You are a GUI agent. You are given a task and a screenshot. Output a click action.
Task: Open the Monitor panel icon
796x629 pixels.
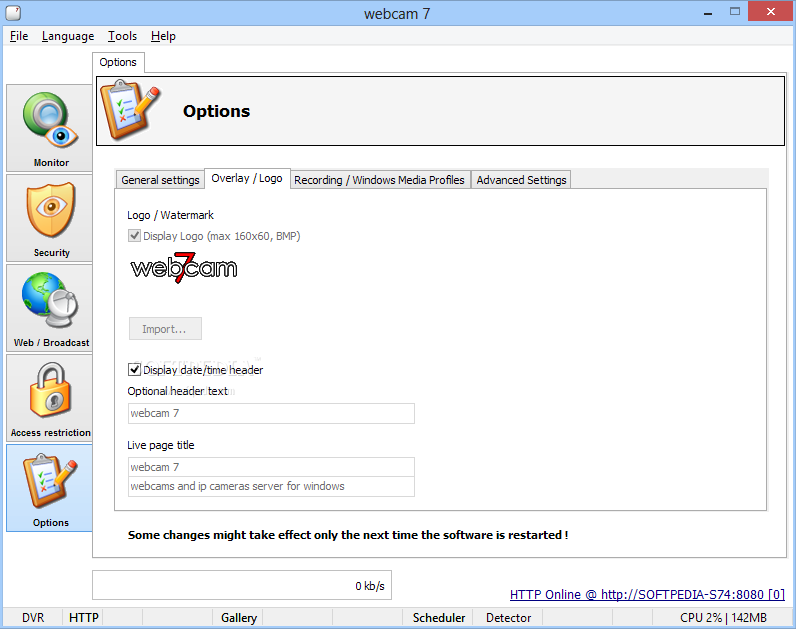pos(49,128)
